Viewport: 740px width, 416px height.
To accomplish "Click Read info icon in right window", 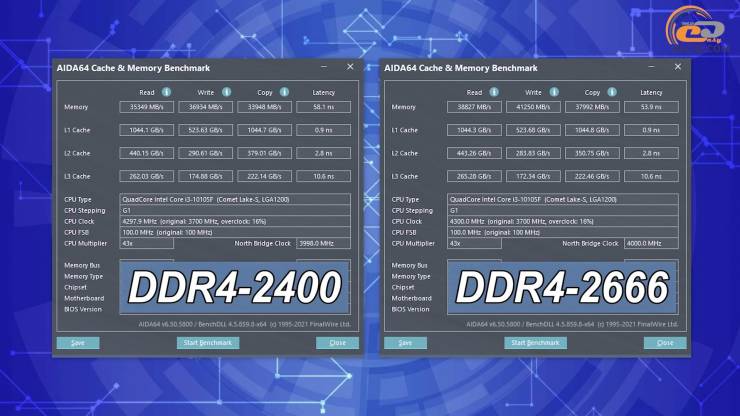I will [494, 92].
